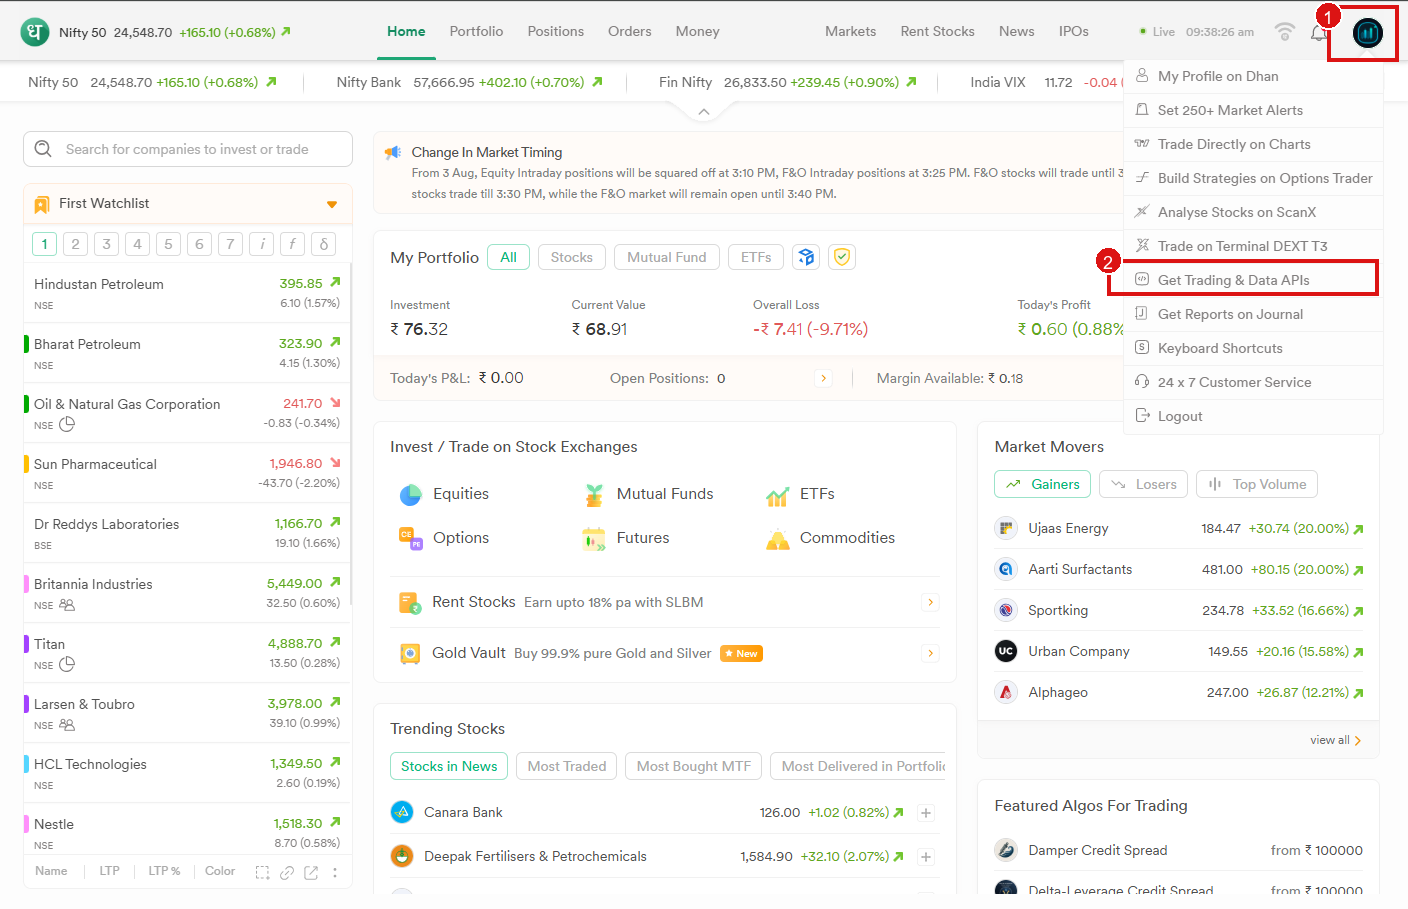Image resolution: width=1408 pixels, height=909 pixels.
Task: Click view all in Market Movers
Action: pos(1336,740)
